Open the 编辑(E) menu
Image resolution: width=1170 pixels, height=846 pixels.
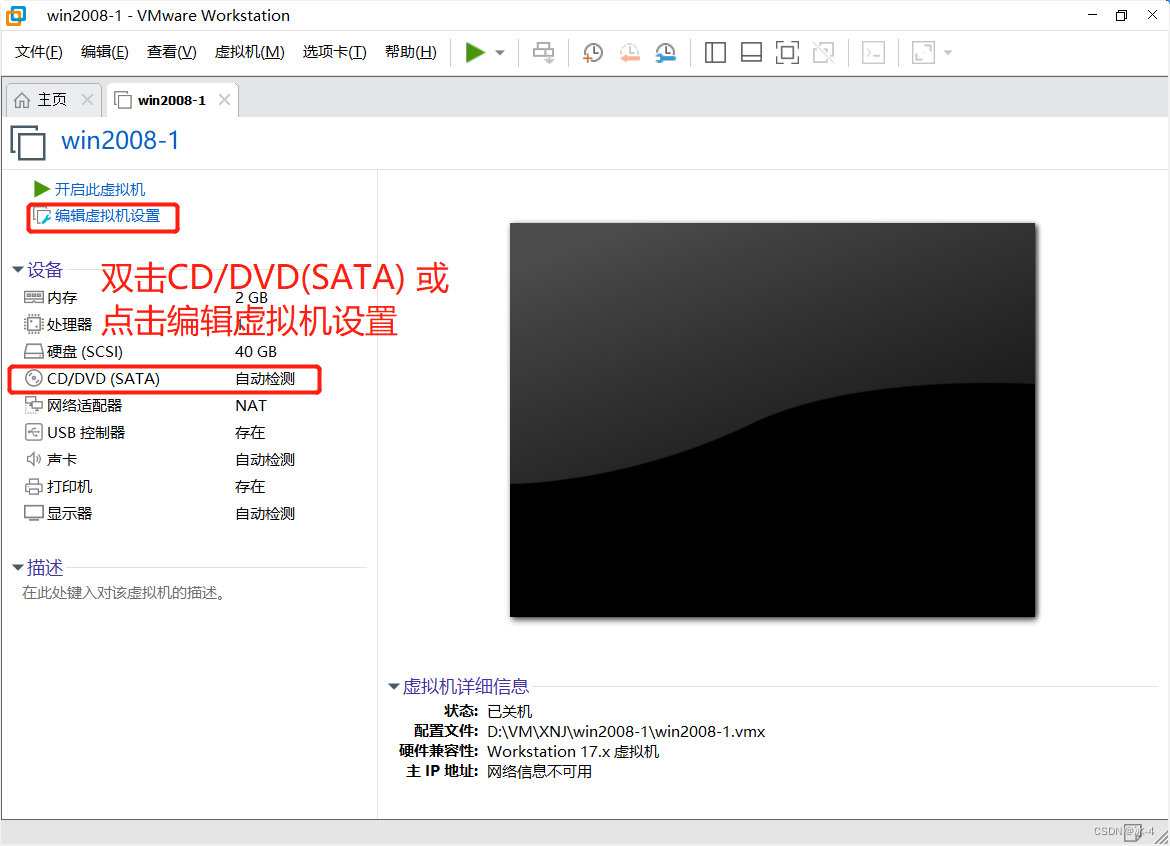[104, 51]
